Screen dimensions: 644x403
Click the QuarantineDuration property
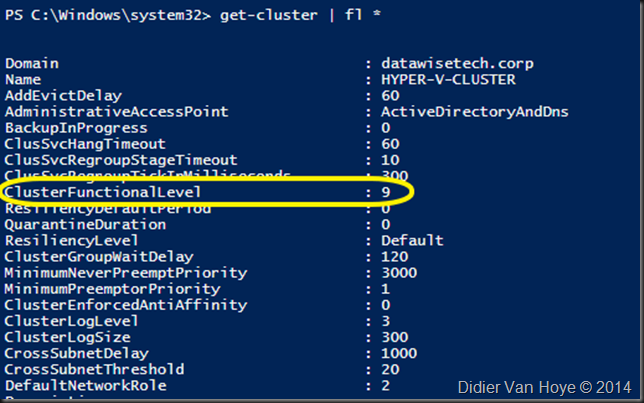coord(85,225)
